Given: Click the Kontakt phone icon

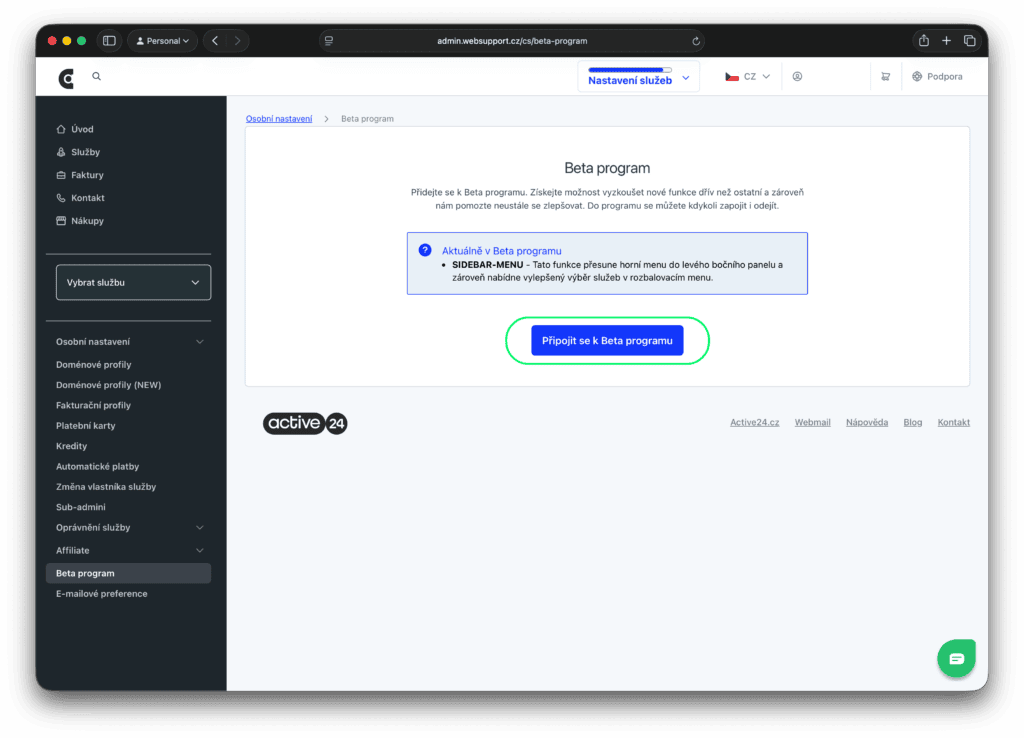Looking at the screenshot, I should tap(61, 197).
